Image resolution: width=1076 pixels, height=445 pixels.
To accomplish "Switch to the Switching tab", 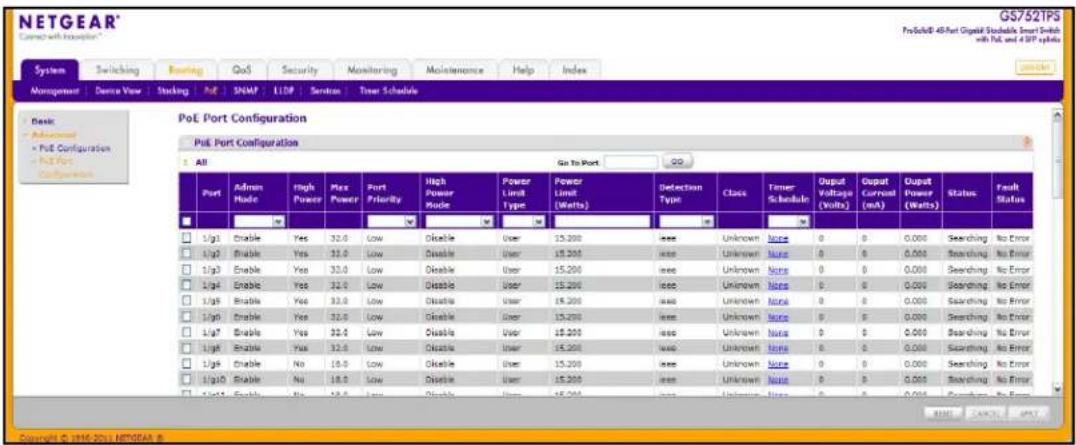I will pos(117,70).
